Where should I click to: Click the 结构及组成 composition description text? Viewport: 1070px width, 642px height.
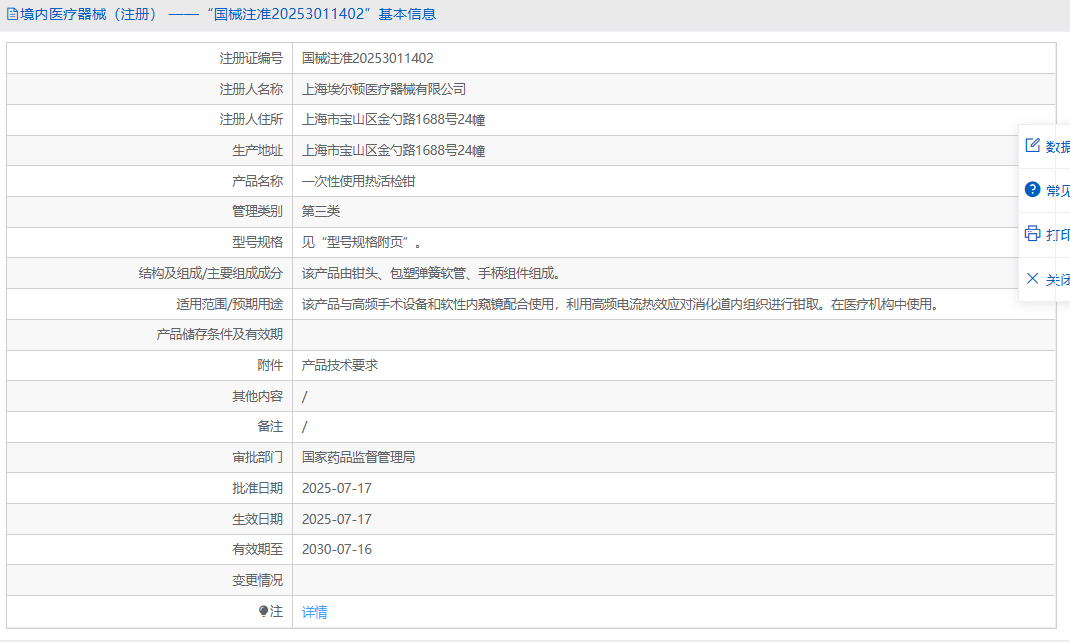coord(431,273)
